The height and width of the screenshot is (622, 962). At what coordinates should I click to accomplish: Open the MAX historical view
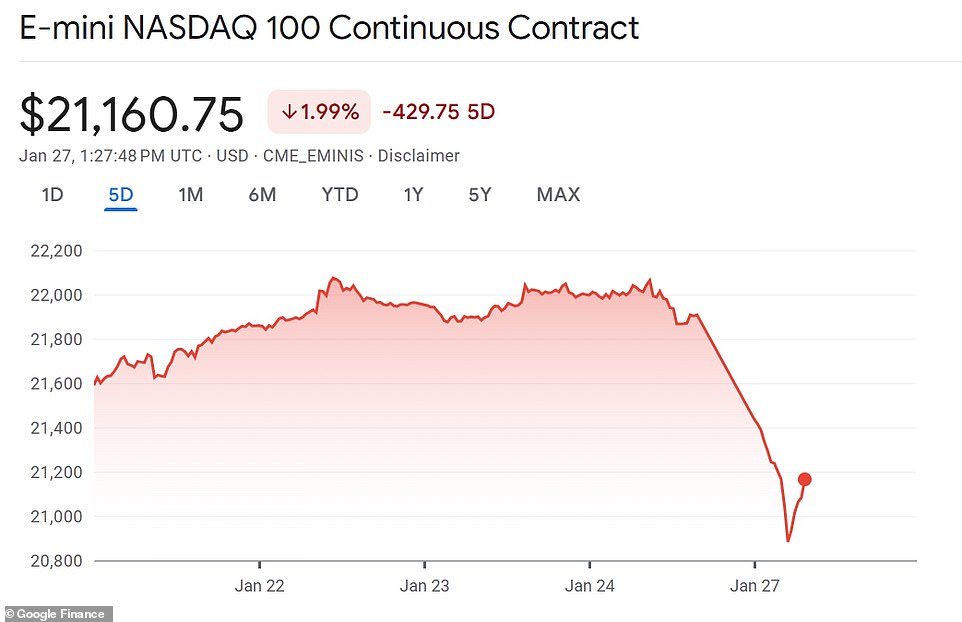(557, 195)
